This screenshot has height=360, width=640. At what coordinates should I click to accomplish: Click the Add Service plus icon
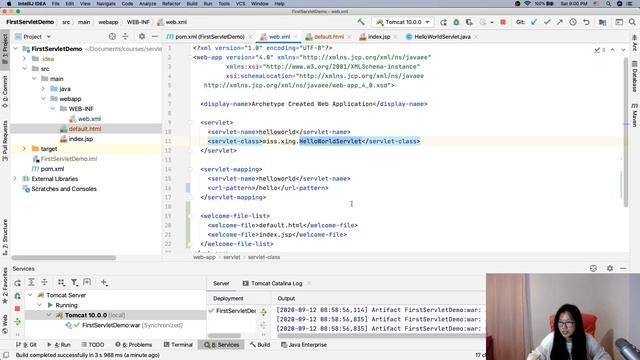(x=104, y=282)
